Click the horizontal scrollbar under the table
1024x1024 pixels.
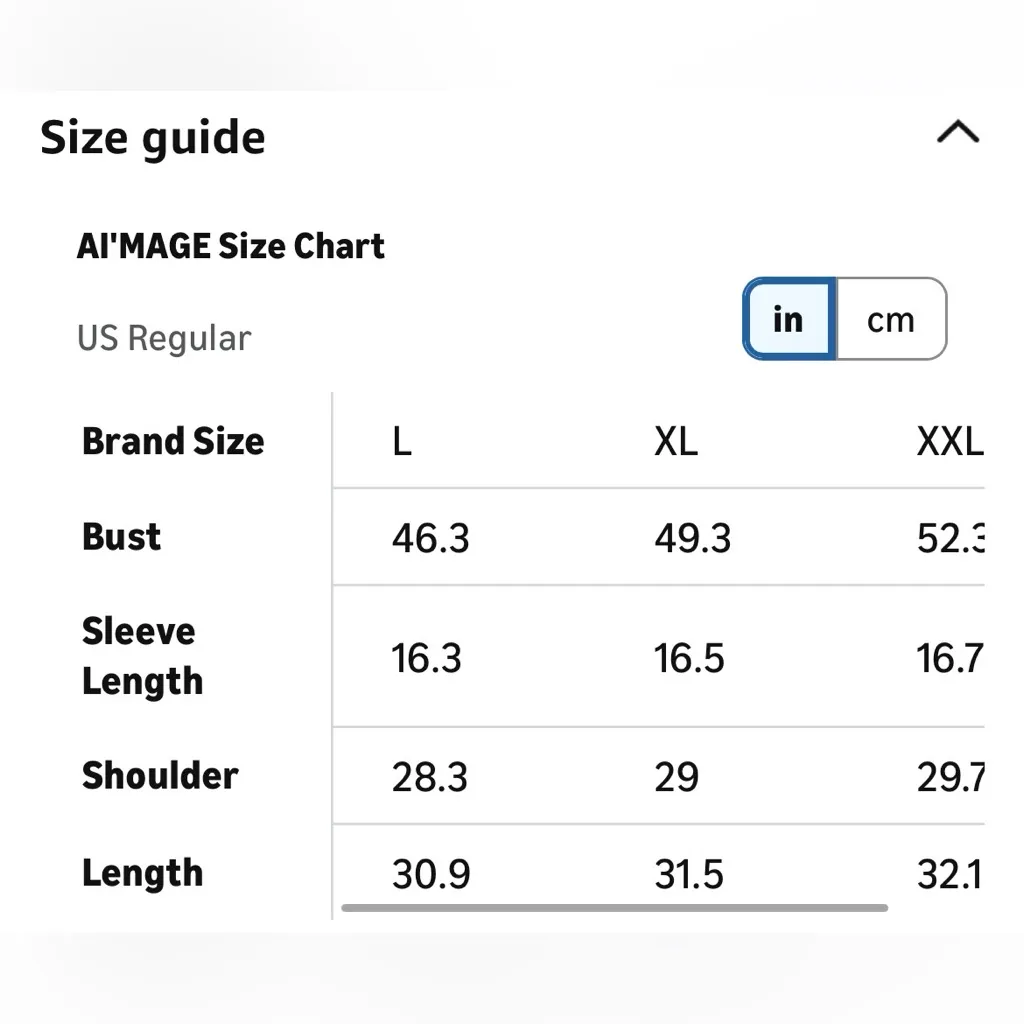click(x=614, y=908)
